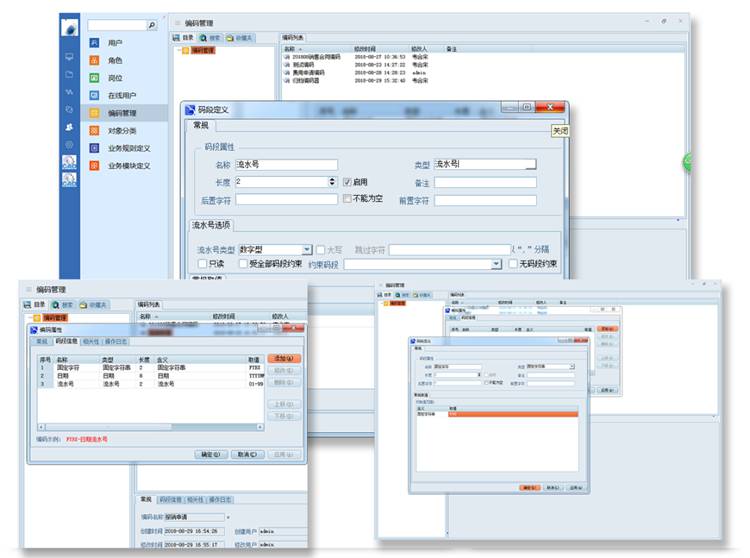Open the 角色 module icon
The height and width of the screenshot is (558, 750).
(x=95, y=60)
